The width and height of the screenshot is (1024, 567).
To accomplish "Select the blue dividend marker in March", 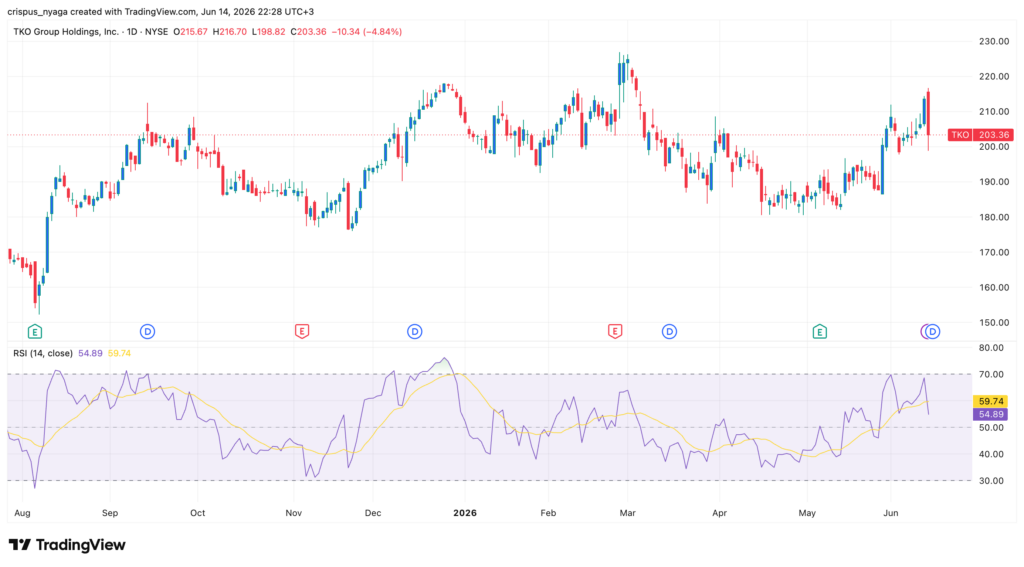I will pos(669,332).
